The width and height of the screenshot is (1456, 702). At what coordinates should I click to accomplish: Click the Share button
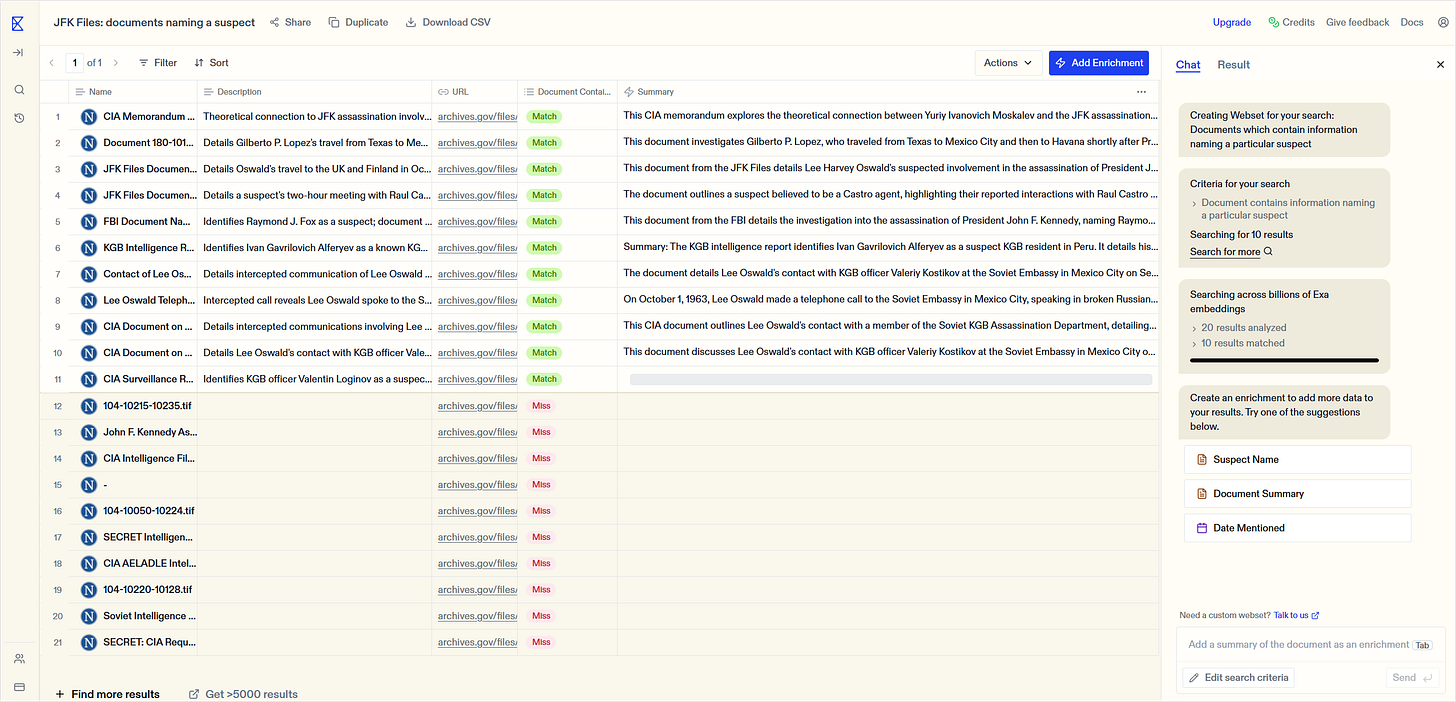290,22
